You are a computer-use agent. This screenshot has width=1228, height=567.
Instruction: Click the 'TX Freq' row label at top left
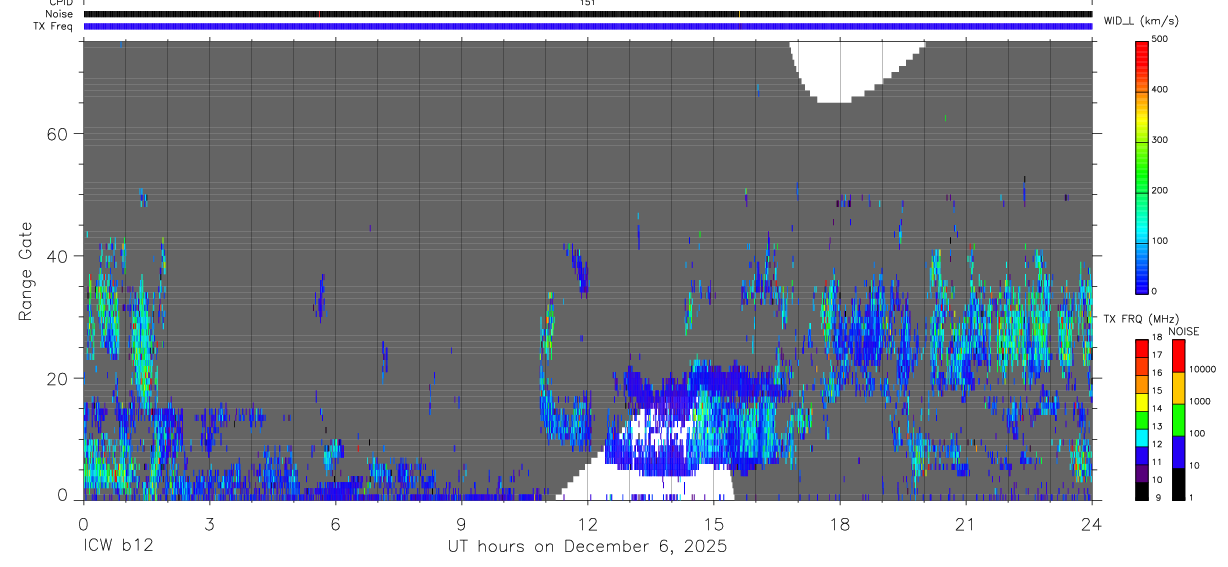coord(54,26)
